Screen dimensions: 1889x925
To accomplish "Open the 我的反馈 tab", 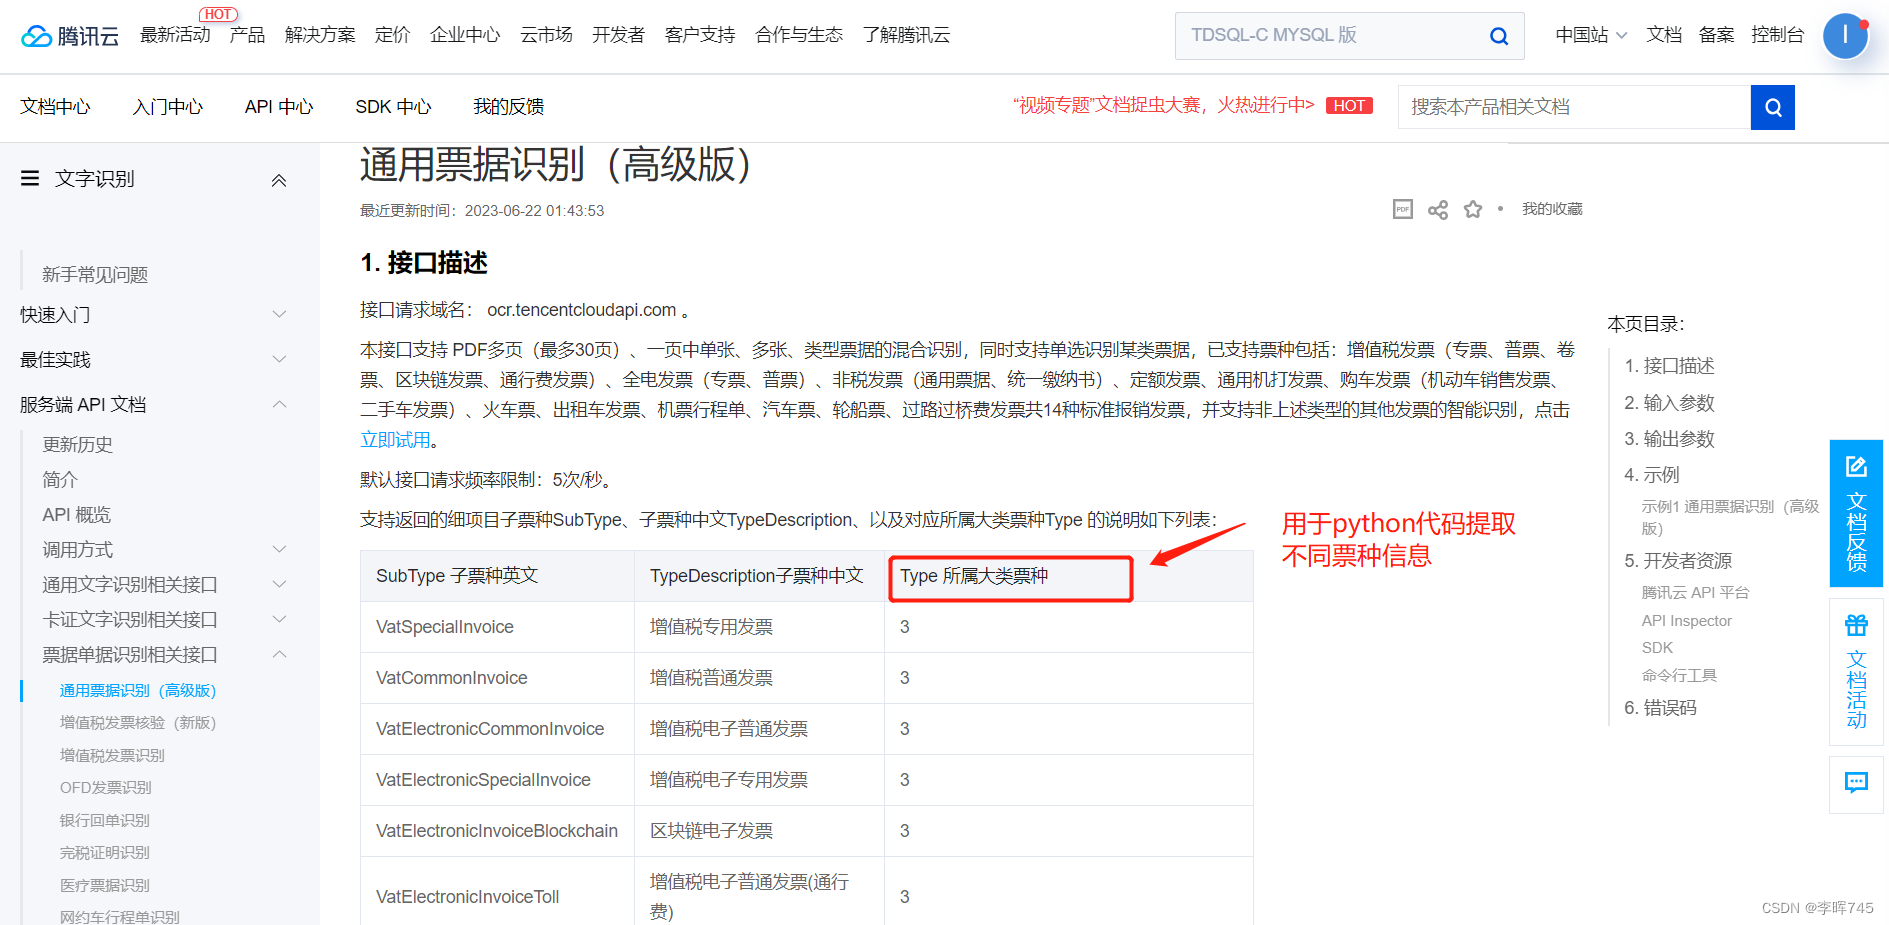I will (508, 107).
